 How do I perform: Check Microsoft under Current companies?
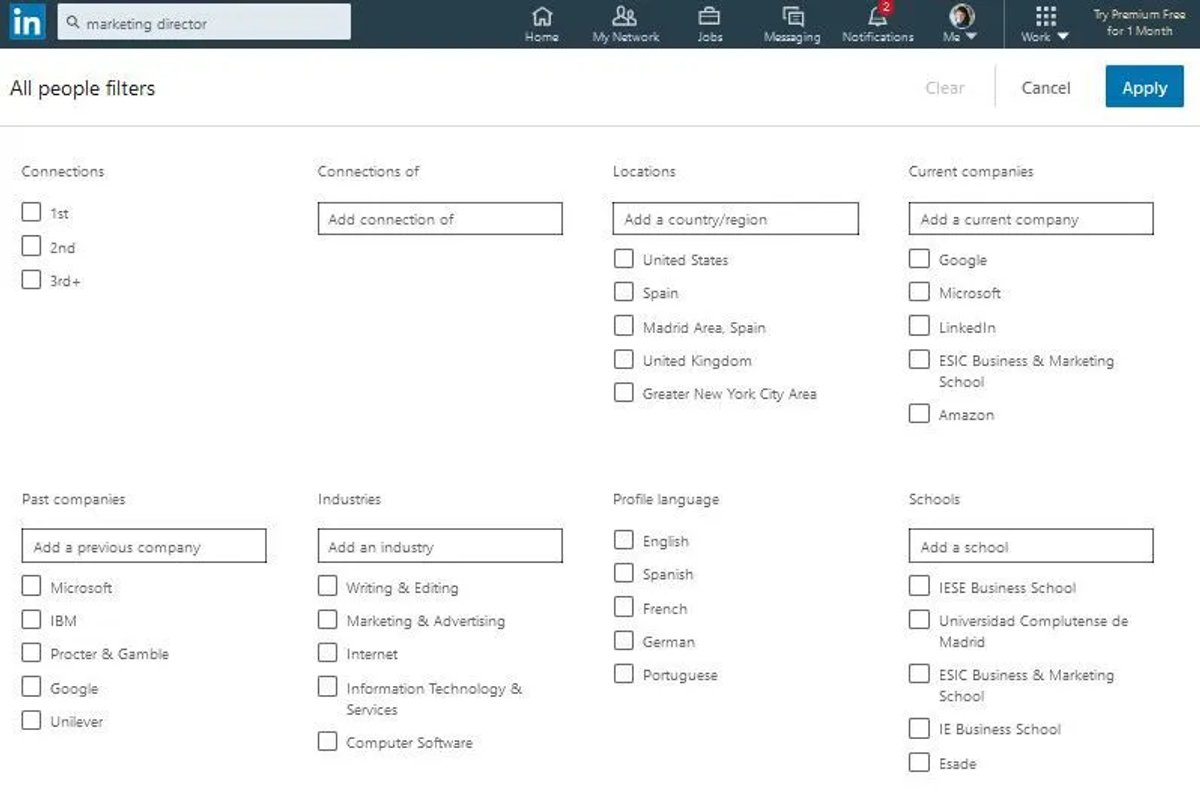coord(919,292)
